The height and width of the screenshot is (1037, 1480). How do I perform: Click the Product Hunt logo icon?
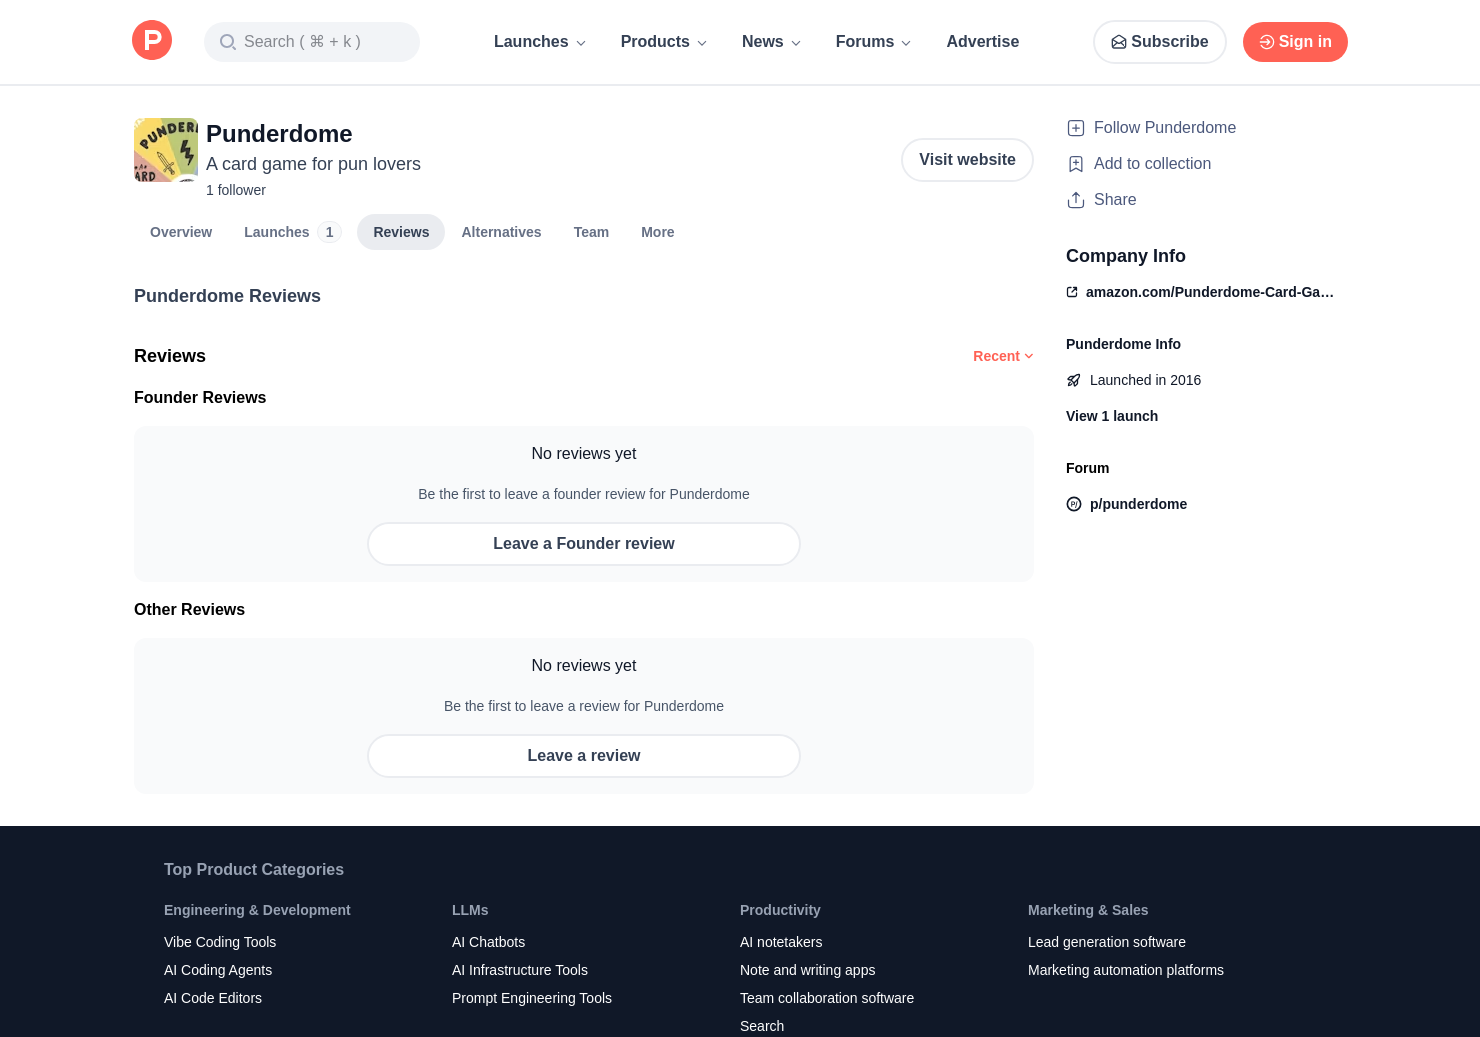(152, 41)
